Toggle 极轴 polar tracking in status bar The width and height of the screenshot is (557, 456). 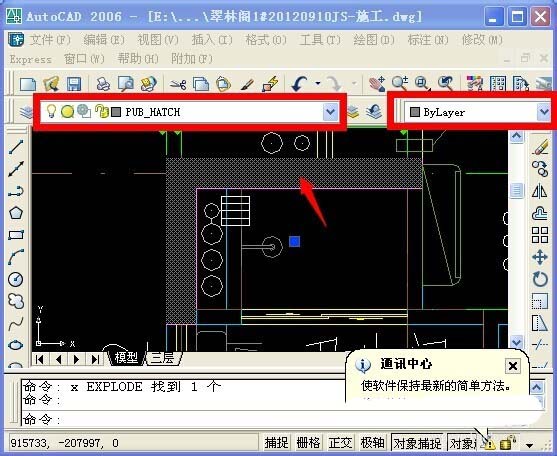click(x=372, y=443)
